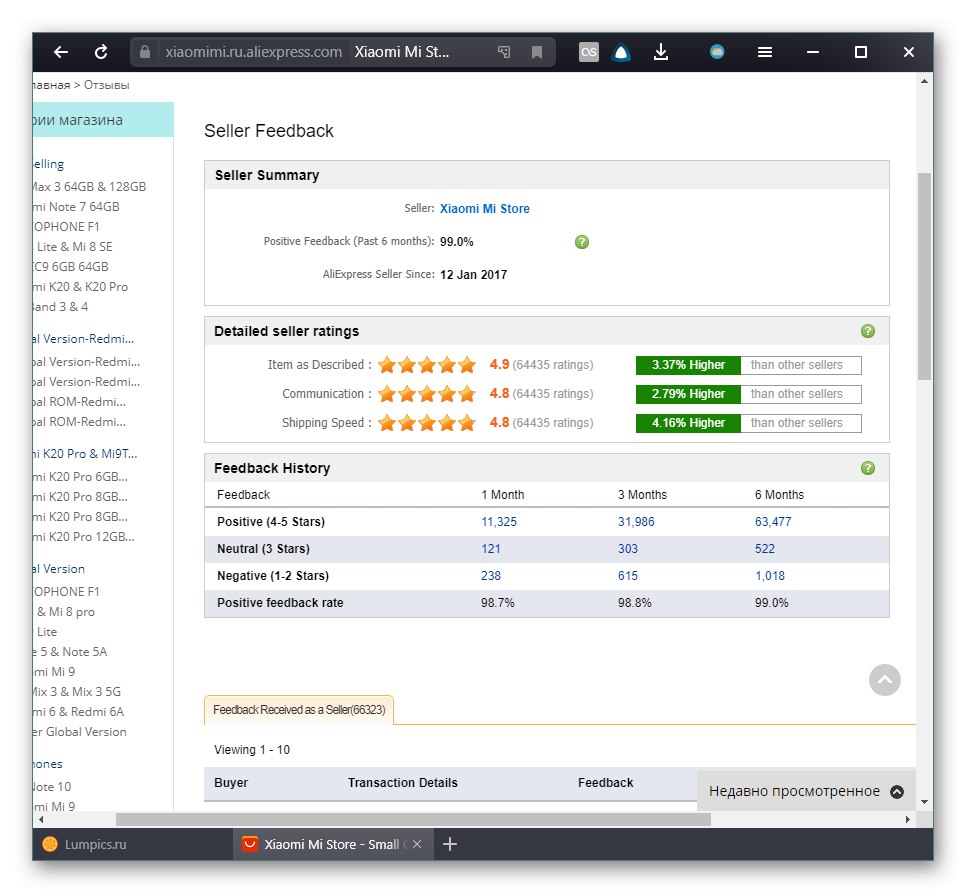
Task: Open sidebar category Global Version-Redmi header
Action: coord(83,339)
